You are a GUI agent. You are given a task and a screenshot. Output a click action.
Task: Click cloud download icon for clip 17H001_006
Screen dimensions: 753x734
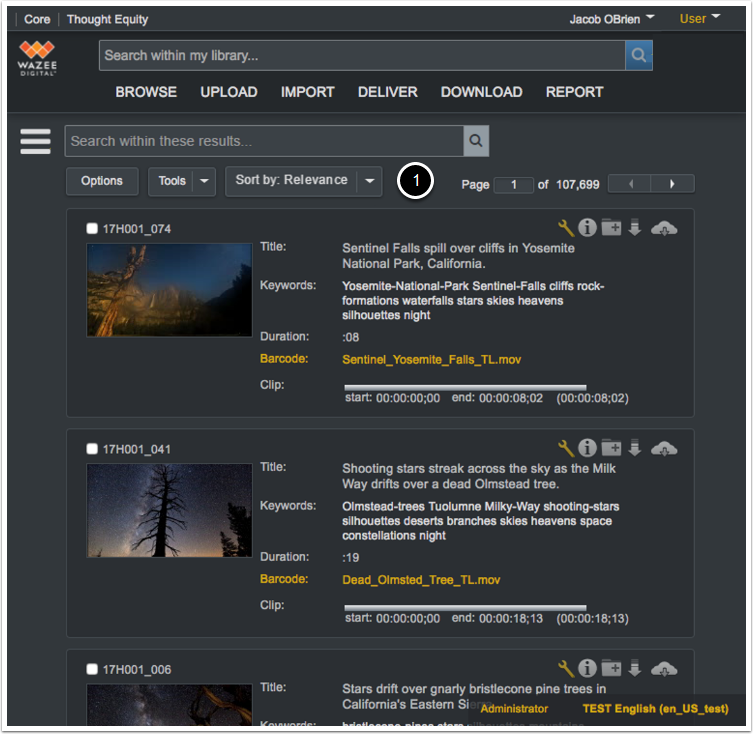click(664, 669)
